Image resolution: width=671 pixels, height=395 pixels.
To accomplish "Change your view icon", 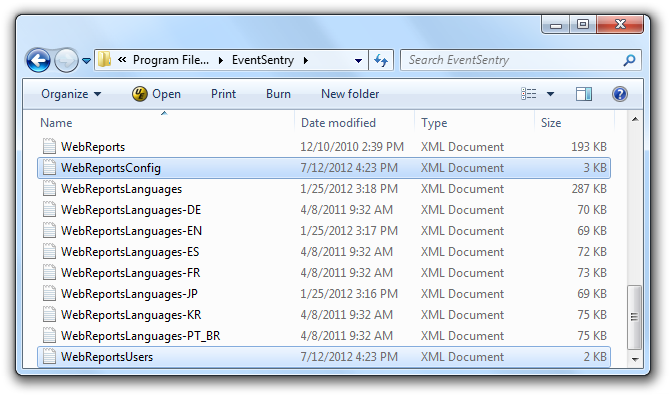I will point(528,94).
